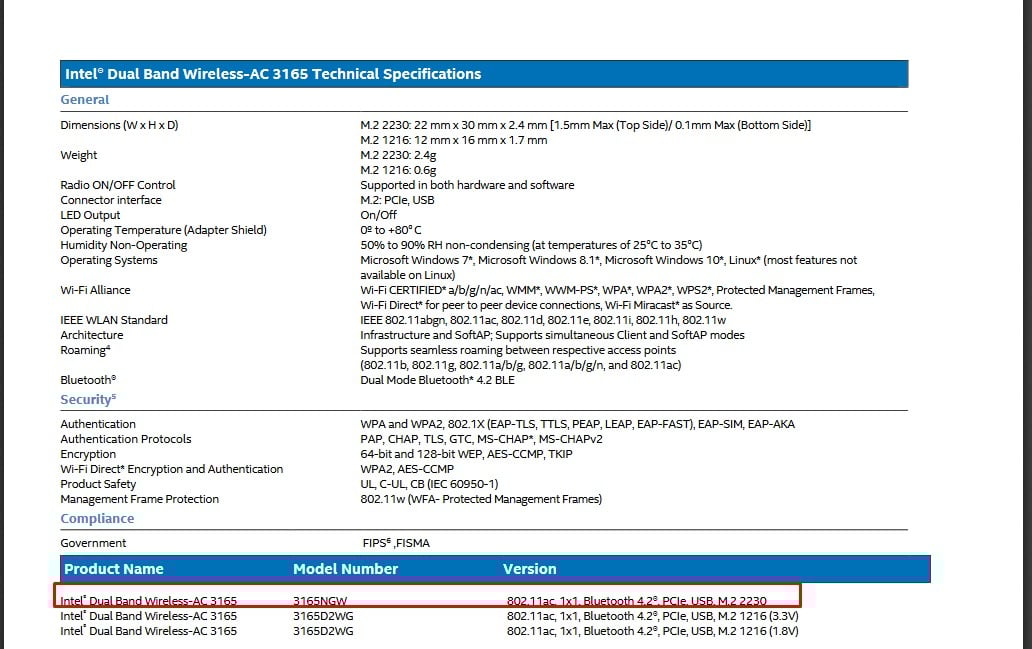Viewport: 1032px width, 649px height.
Task: Select the "UL, C-UL, CB (IEC 60950-1)" value
Action: (429, 484)
